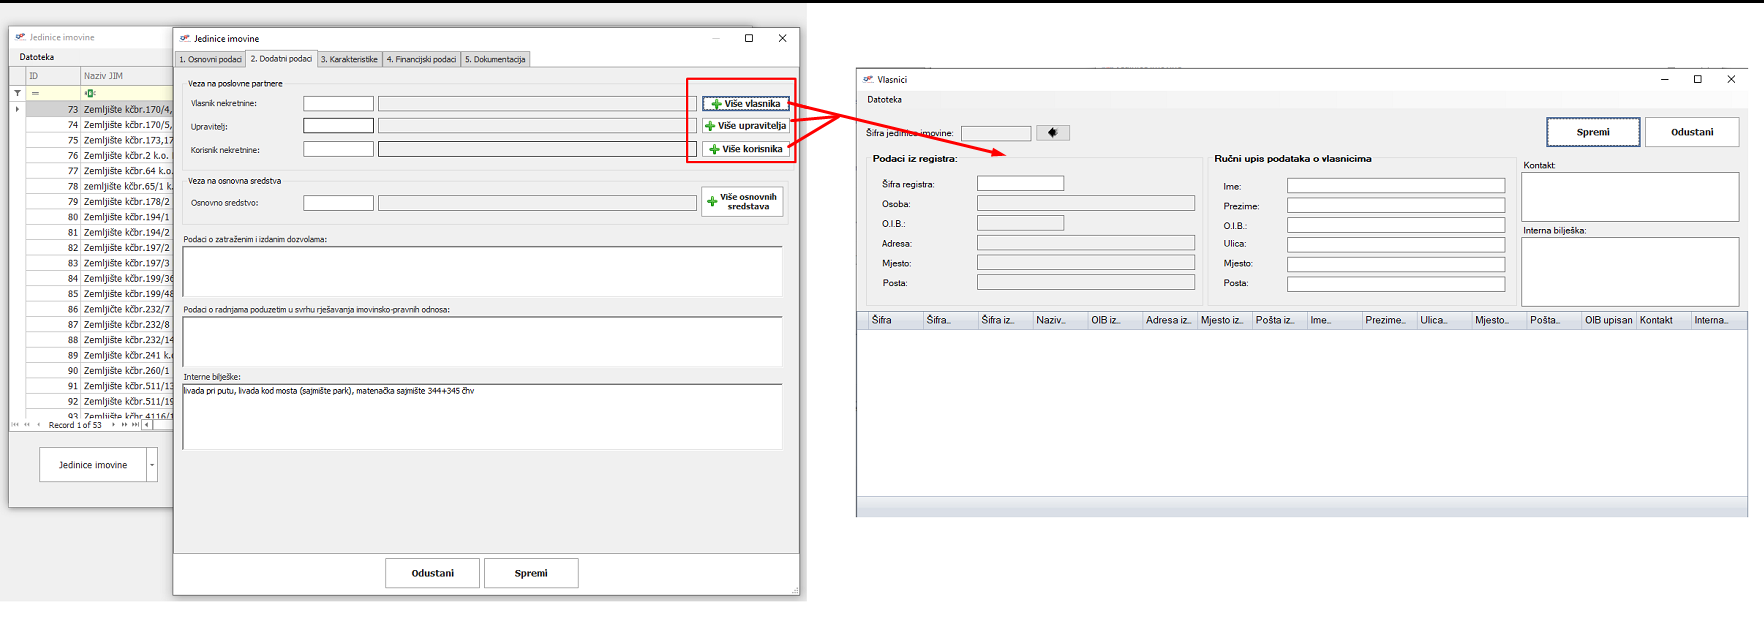
Task: Open 'Datoteka' menu in Vlasnici window
Action: pos(884,100)
